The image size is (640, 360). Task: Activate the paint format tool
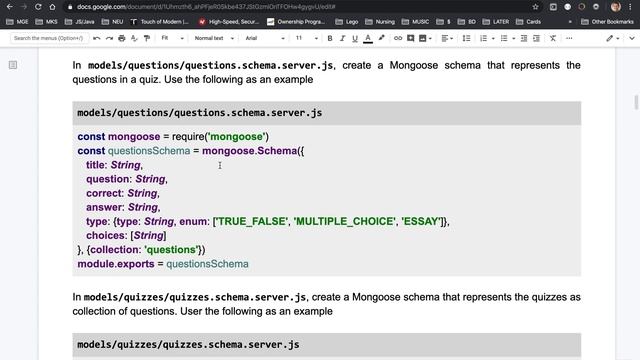[x=147, y=38]
